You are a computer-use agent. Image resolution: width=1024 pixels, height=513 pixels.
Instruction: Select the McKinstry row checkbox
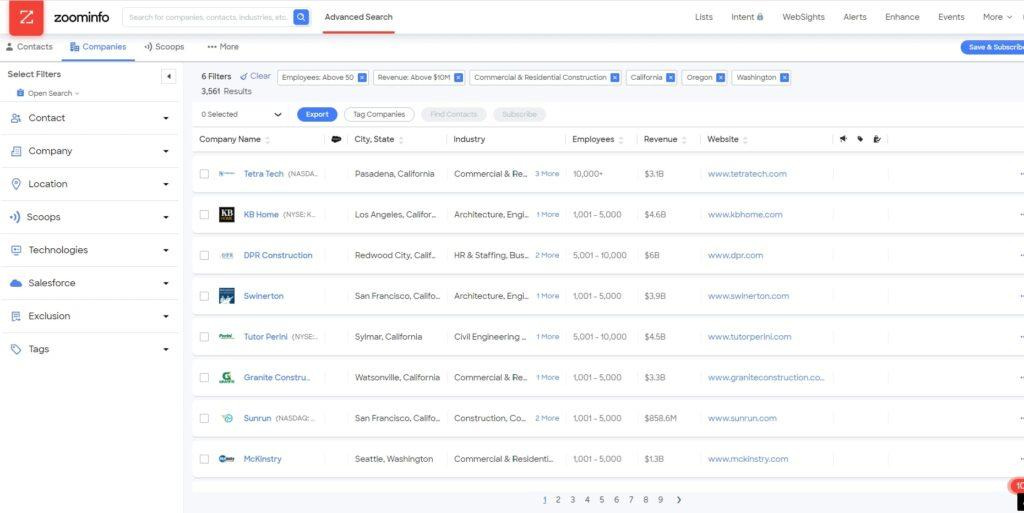[x=204, y=459]
